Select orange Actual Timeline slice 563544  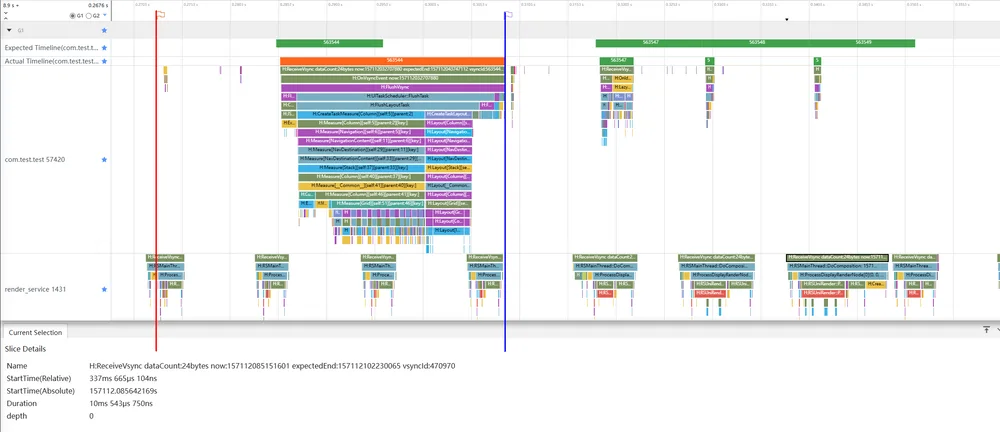pyautogui.click(x=393, y=61)
